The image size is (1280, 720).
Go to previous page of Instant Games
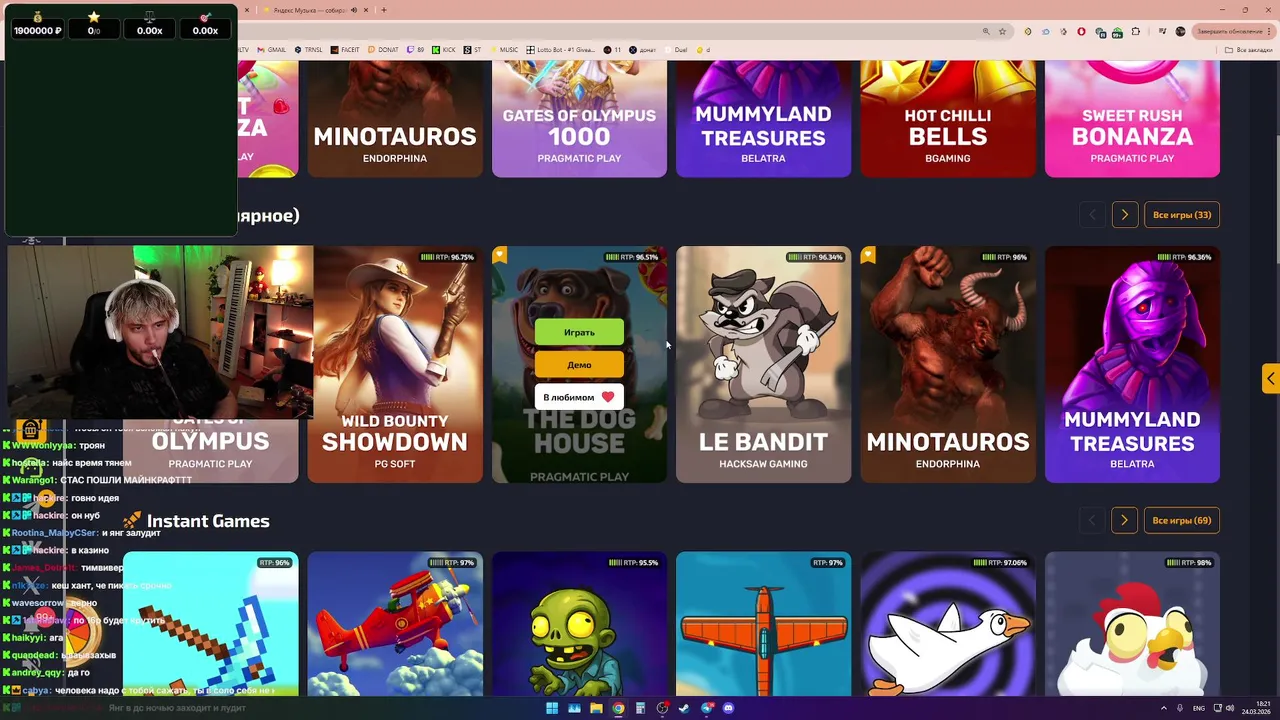point(1092,520)
